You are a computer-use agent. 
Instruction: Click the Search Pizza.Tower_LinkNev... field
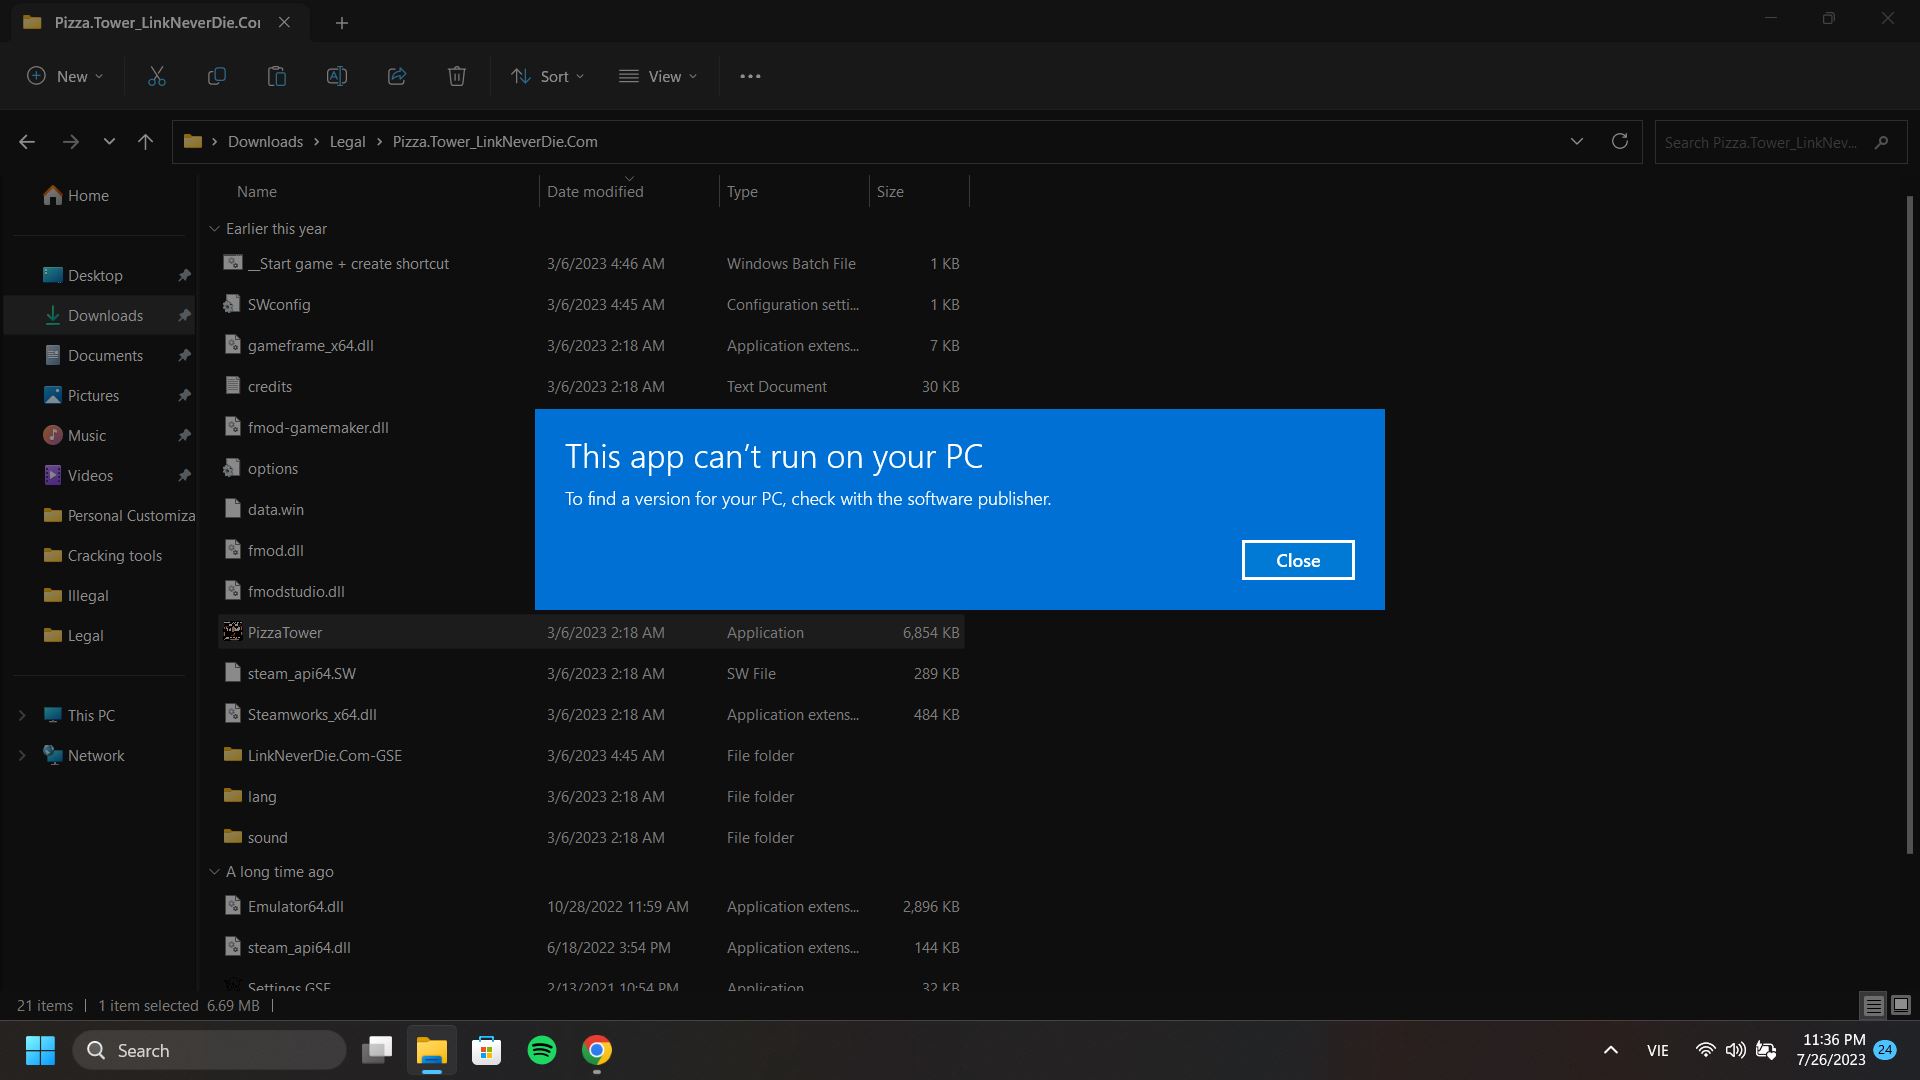pyautogui.click(x=1762, y=142)
